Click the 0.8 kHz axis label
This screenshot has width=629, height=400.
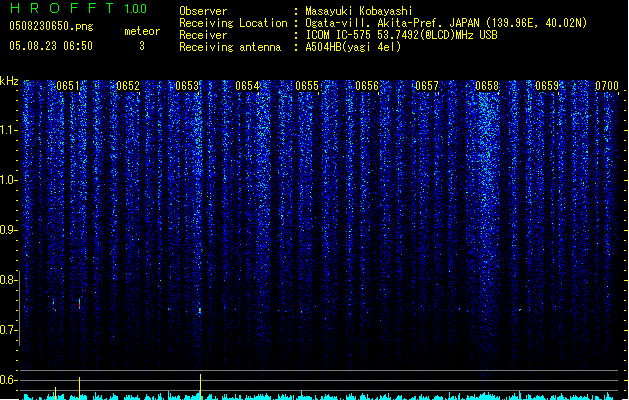[8, 280]
